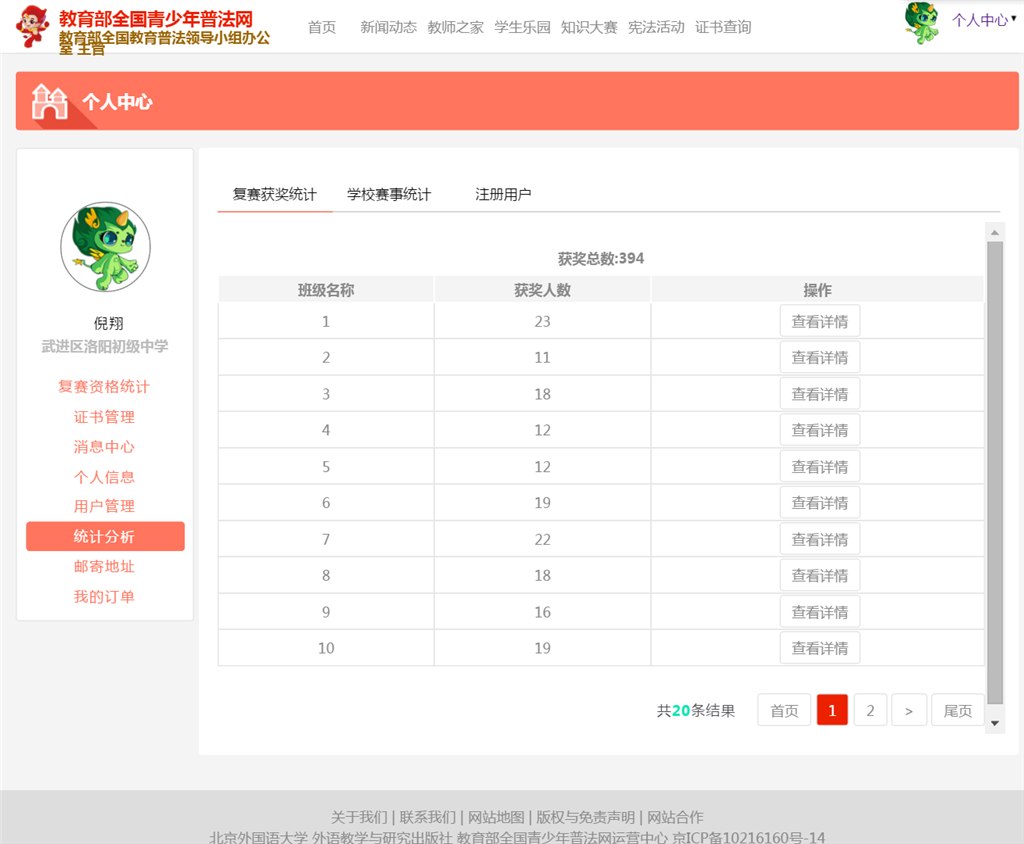
Task: View details for class 1
Action: point(819,322)
